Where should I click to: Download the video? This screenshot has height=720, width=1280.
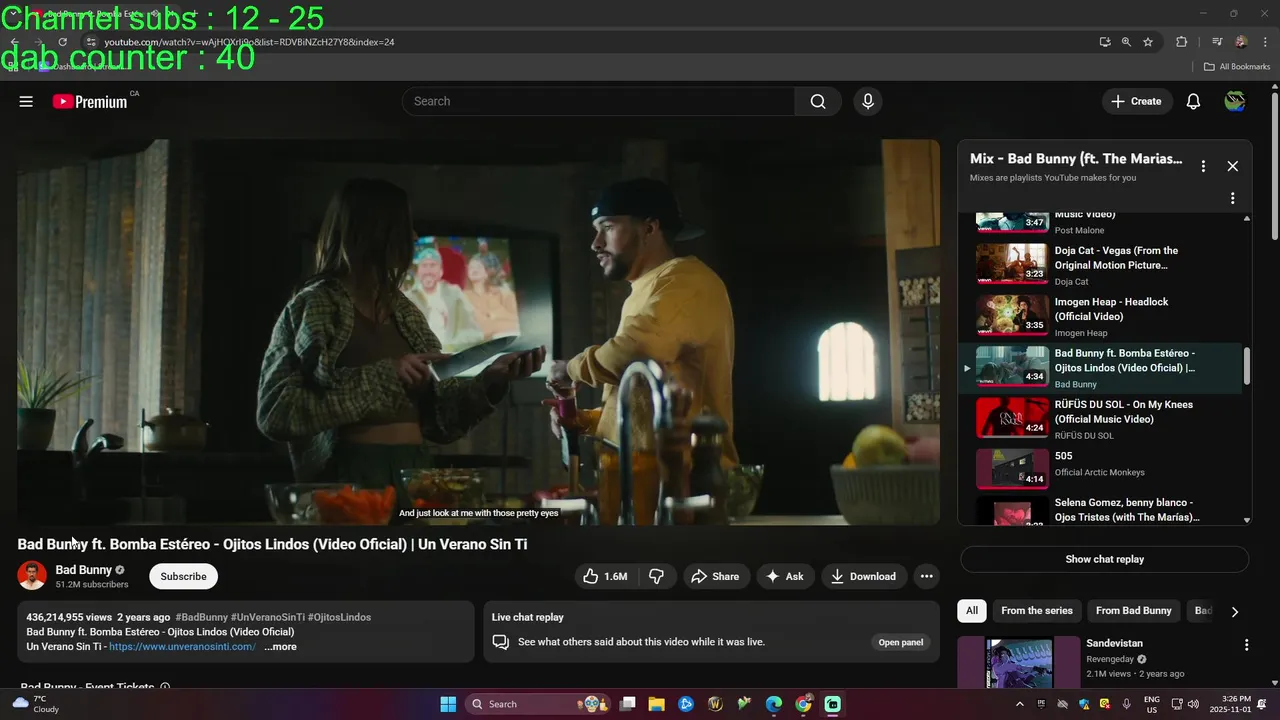pyautogui.click(x=863, y=576)
